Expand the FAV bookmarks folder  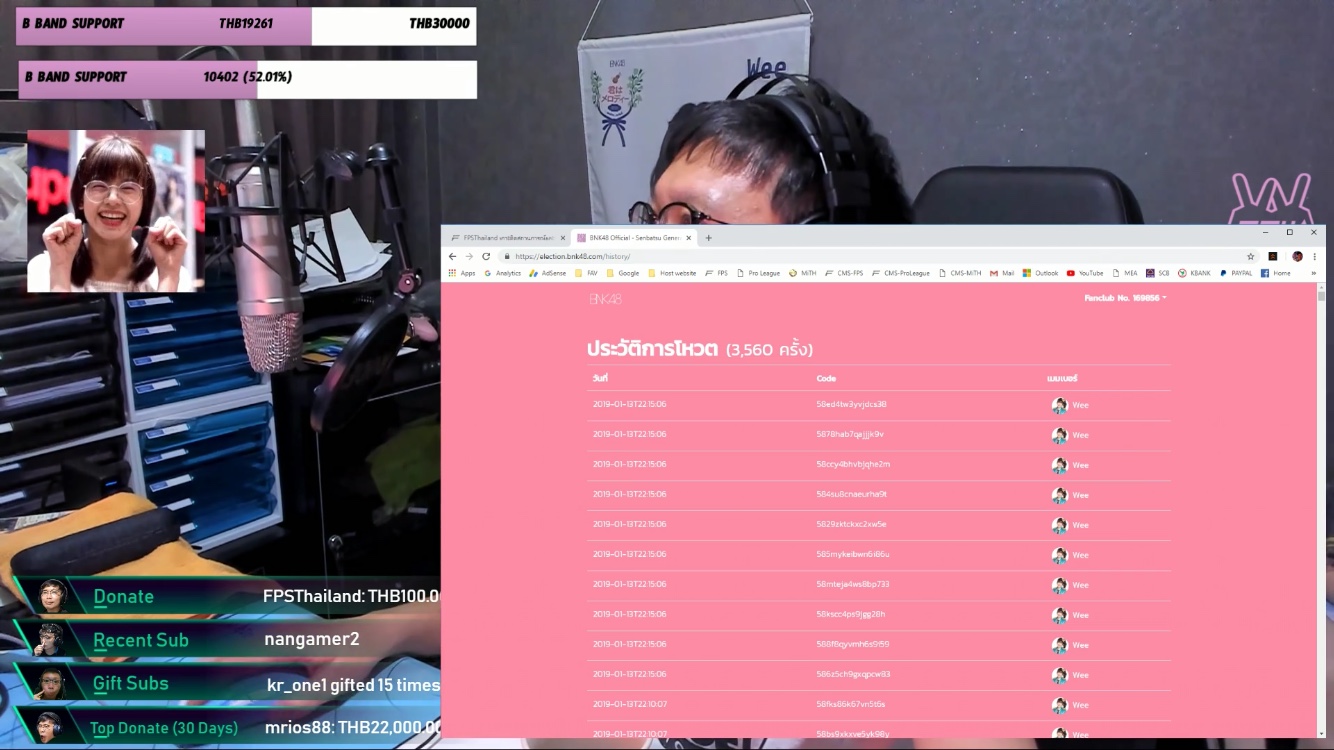click(x=587, y=273)
